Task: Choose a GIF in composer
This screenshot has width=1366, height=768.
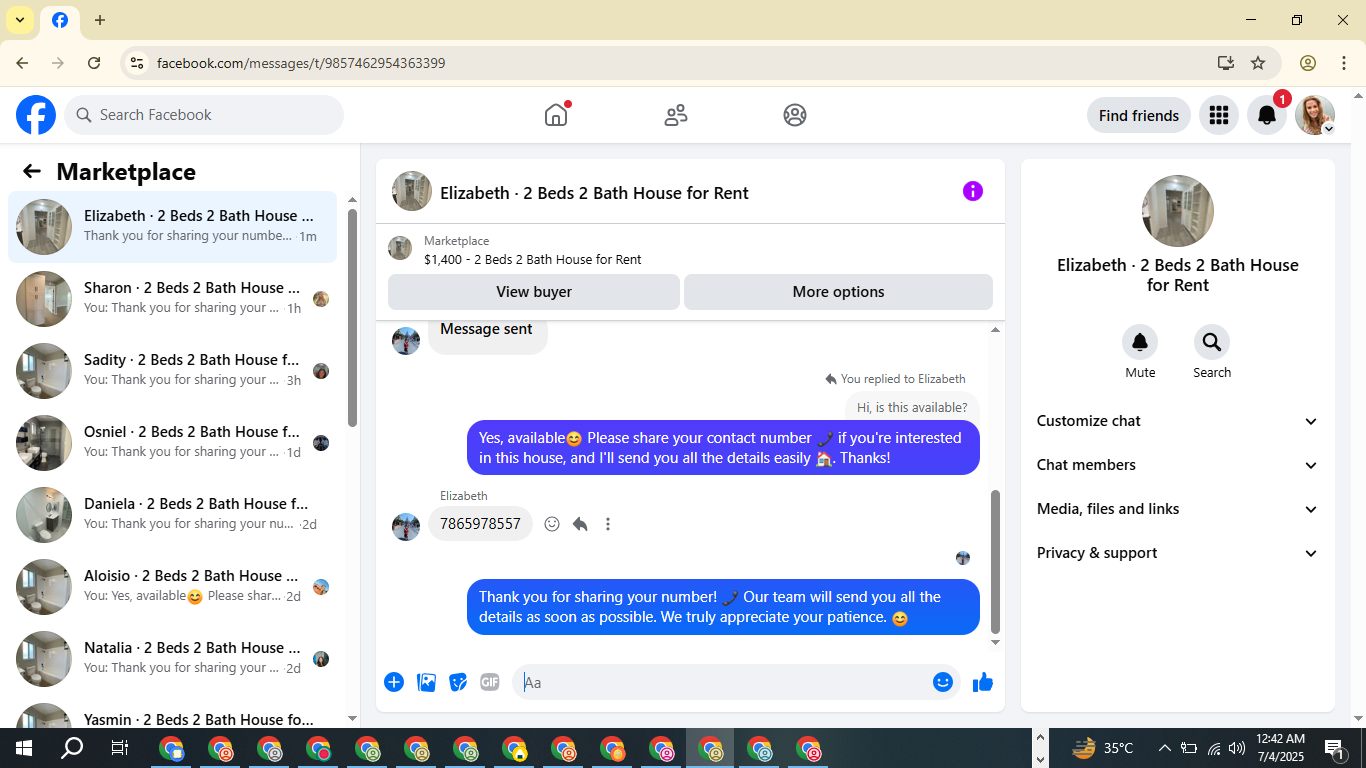Action: click(x=490, y=682)
